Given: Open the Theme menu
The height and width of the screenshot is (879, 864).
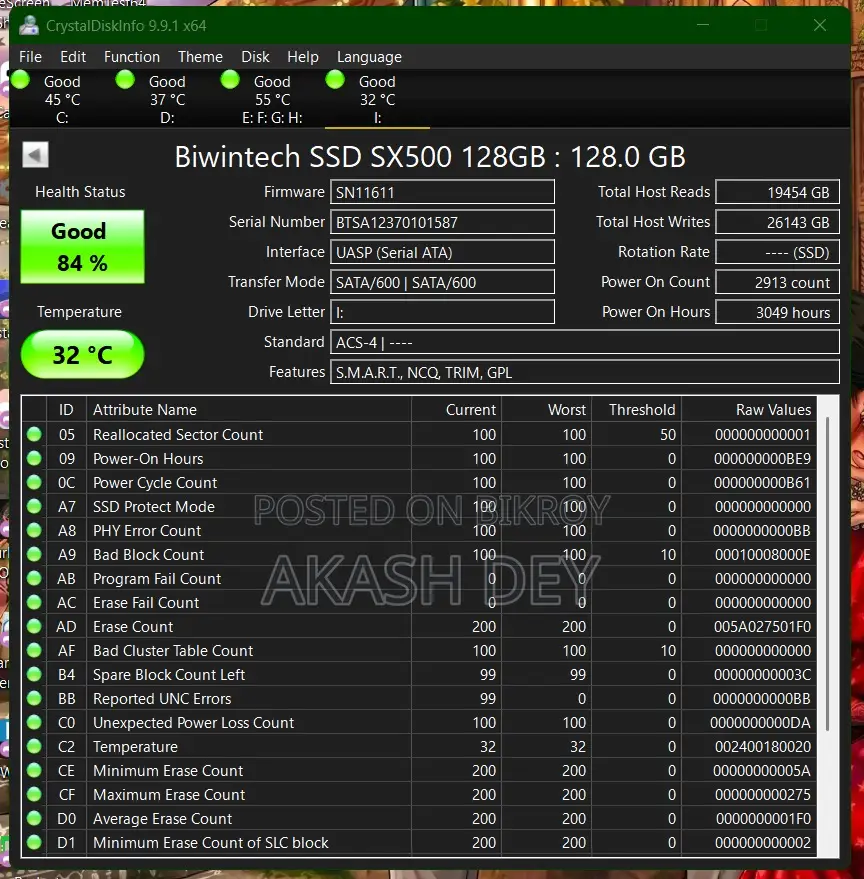Looking at the screenshot, I should pos(200,57).
